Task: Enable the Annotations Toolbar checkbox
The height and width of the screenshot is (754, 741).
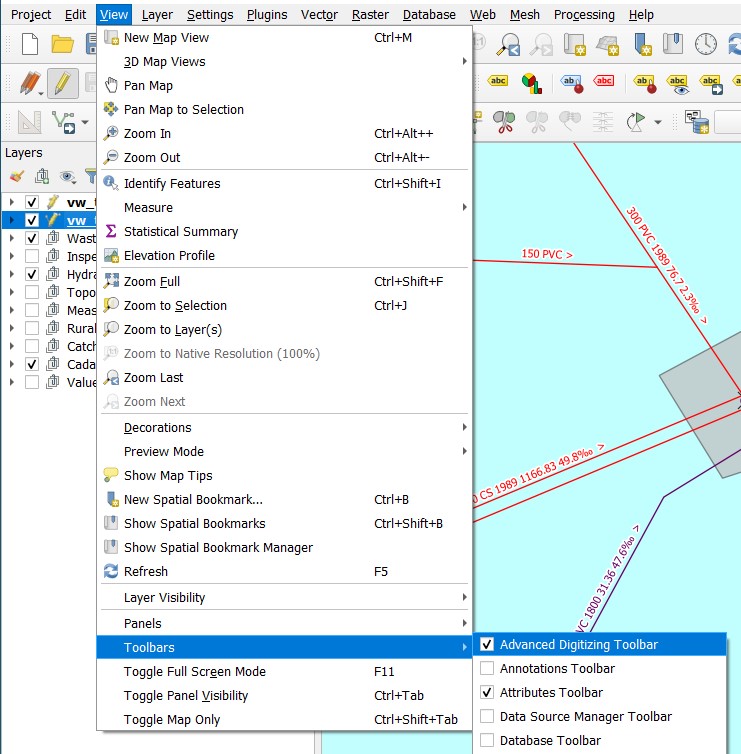Action: (x=487, y=668)
